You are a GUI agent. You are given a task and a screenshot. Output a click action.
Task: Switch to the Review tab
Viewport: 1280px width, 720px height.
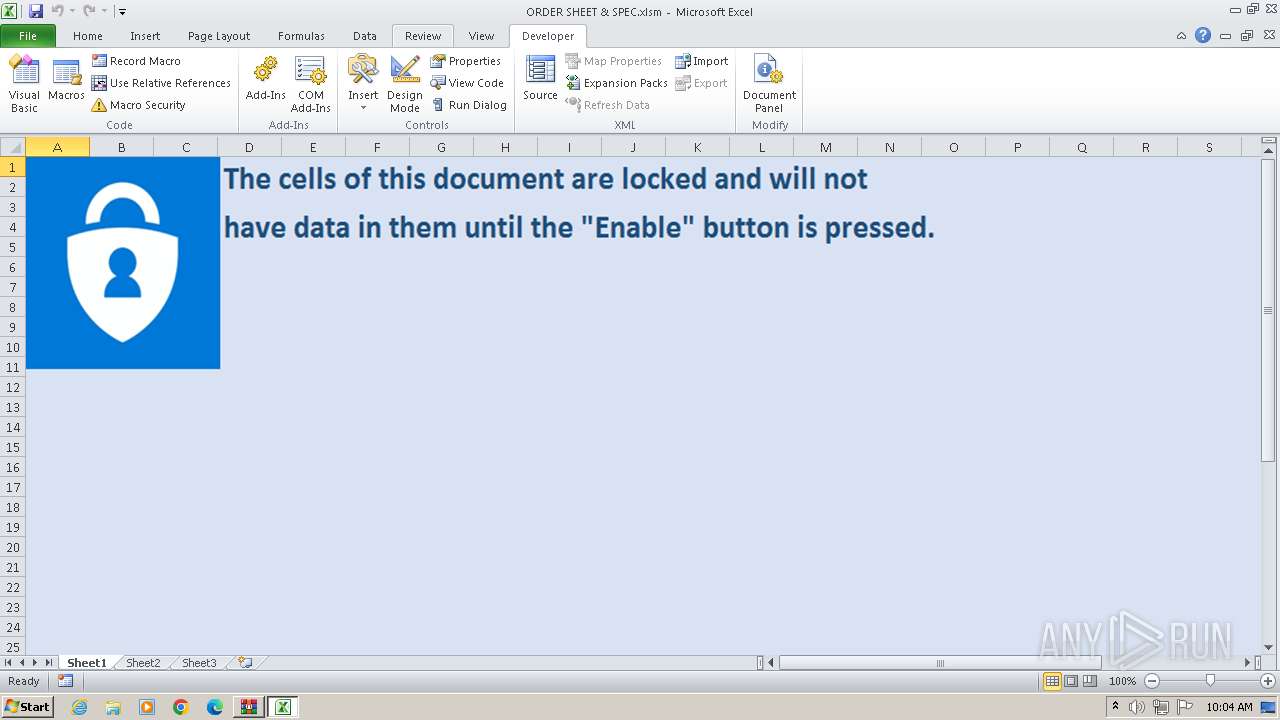[x=423, y=36]
